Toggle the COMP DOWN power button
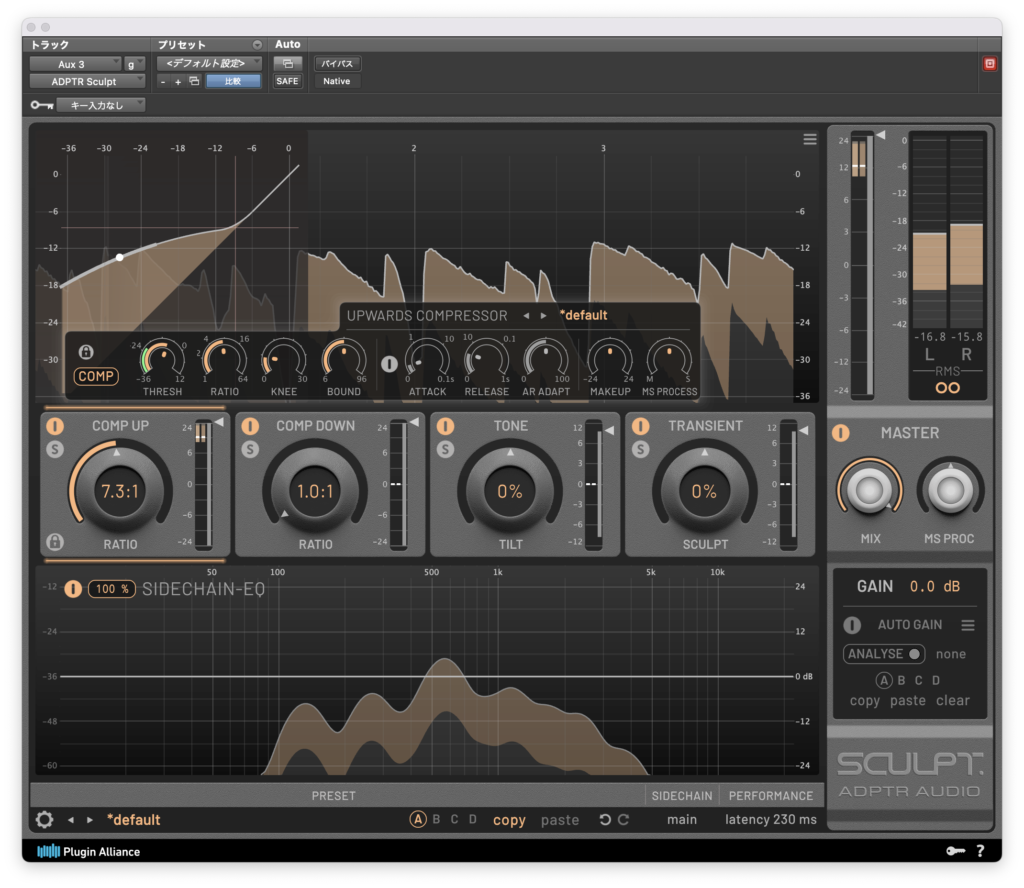1024x888 pixels. [250, 426]
